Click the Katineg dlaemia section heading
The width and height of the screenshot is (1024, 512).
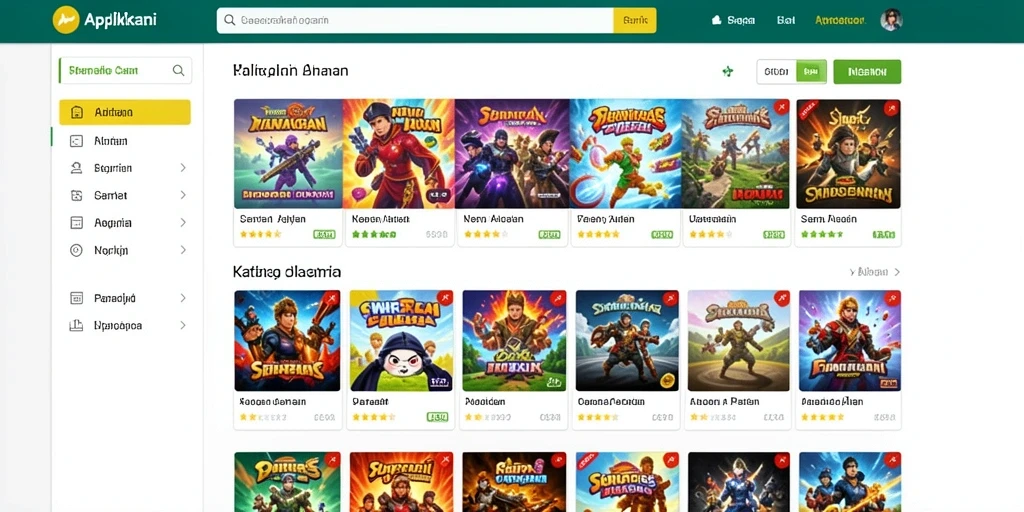(x=287, y=271)
